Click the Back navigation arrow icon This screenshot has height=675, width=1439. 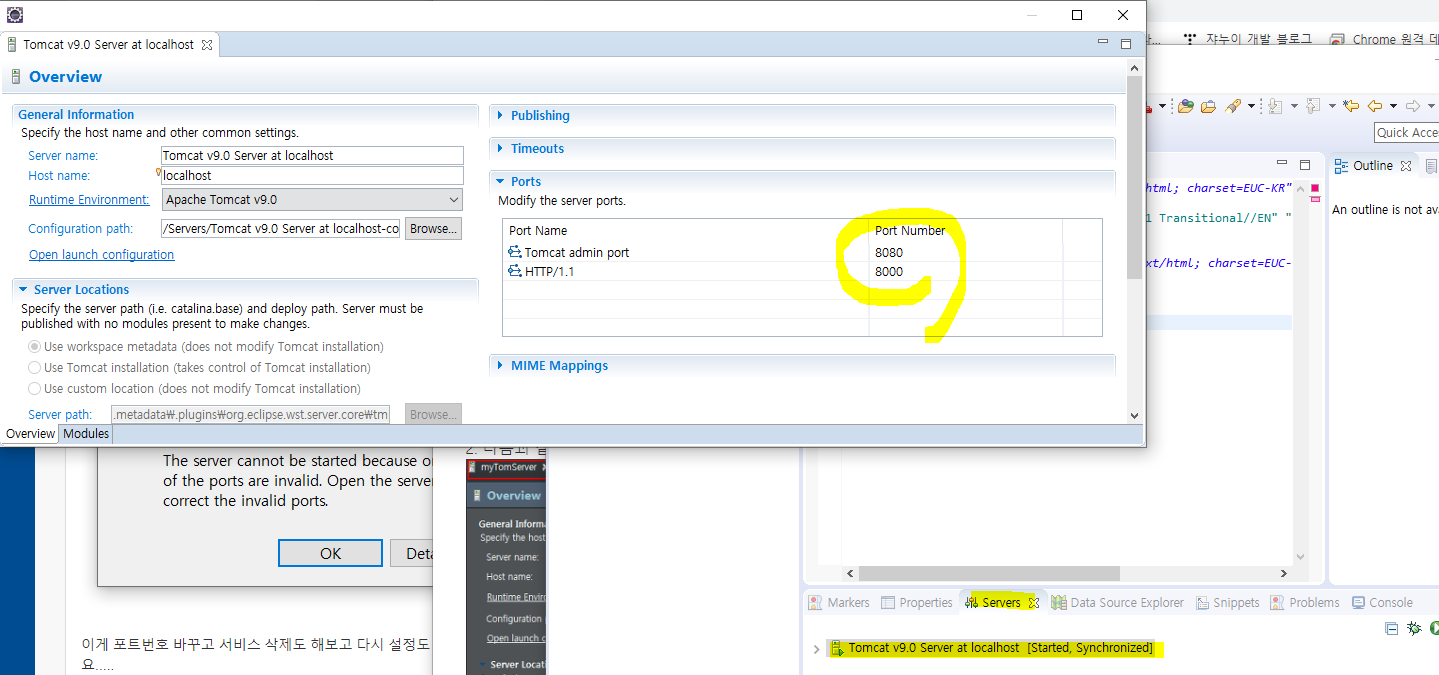pyautogui.click(x=1374, y=106)
